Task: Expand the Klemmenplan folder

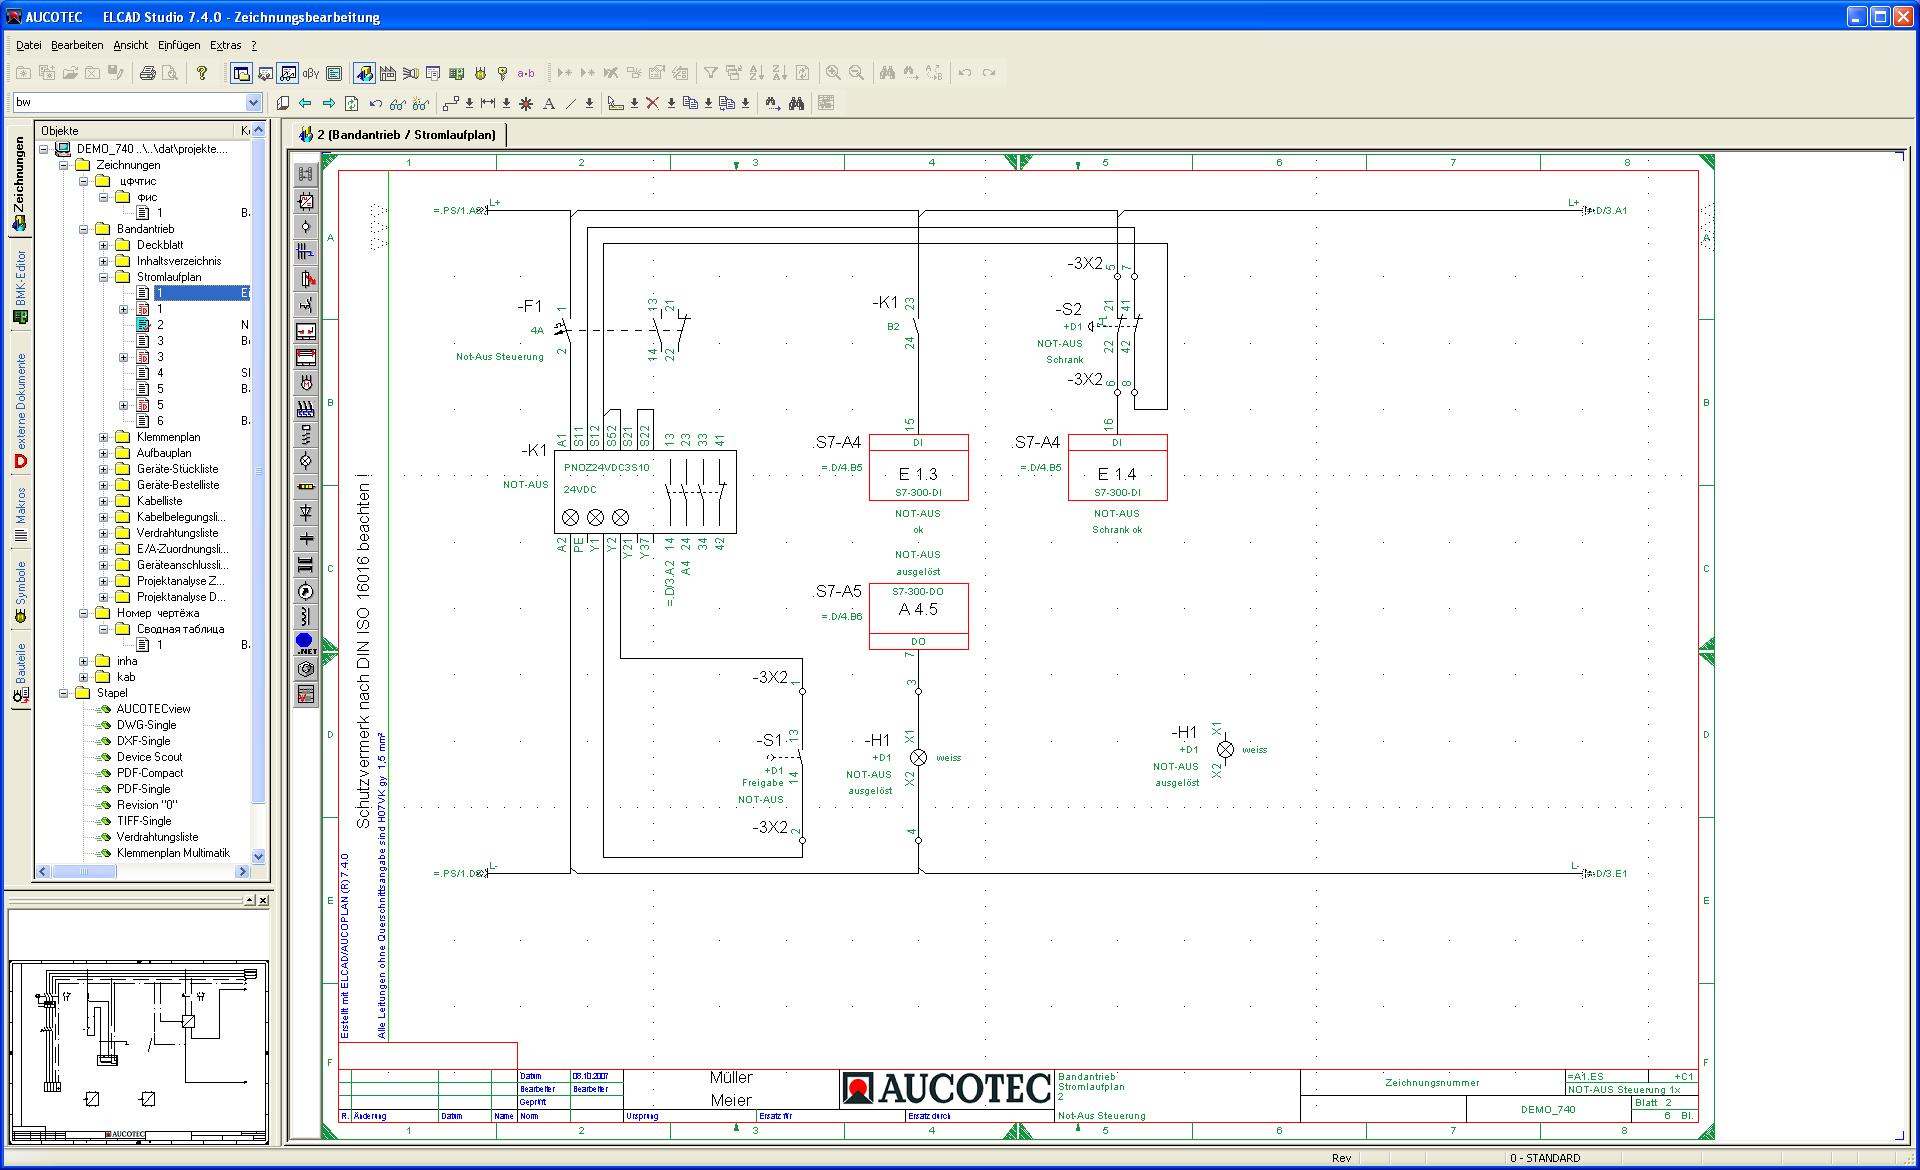Action: [103, 437]
